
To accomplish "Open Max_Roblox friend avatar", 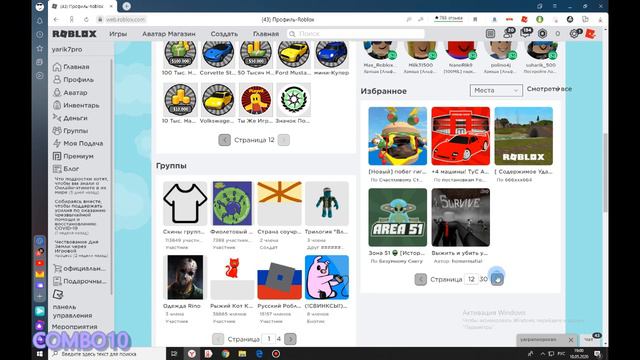I will click(380, 50).
